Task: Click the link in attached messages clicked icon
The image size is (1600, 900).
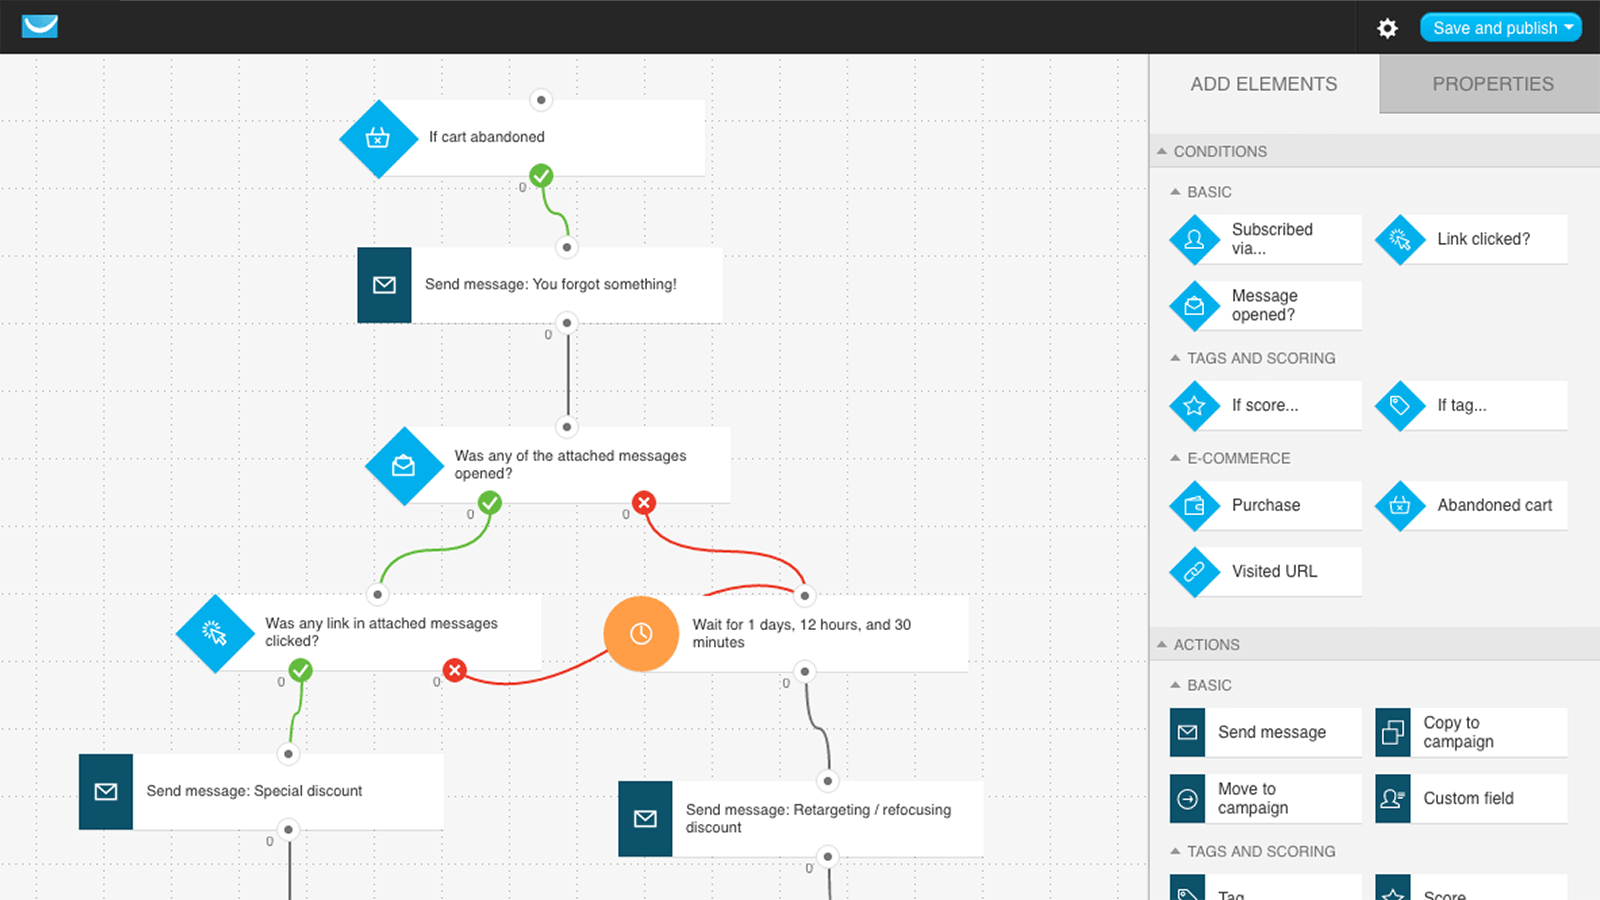Action: [x=215, y=633]
